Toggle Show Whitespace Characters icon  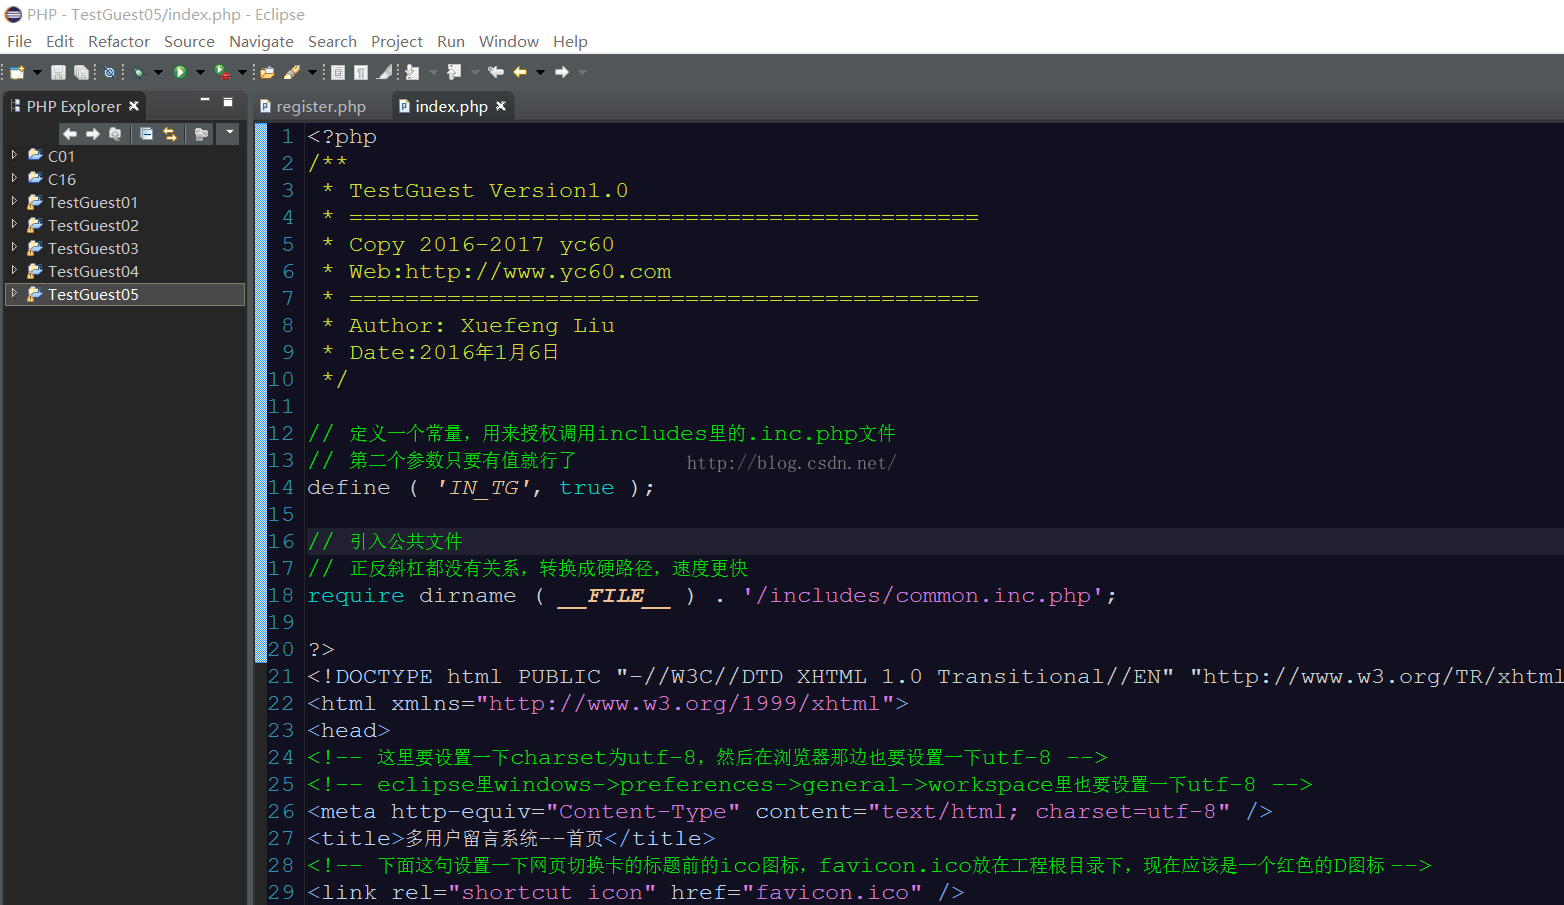point(361,72)
